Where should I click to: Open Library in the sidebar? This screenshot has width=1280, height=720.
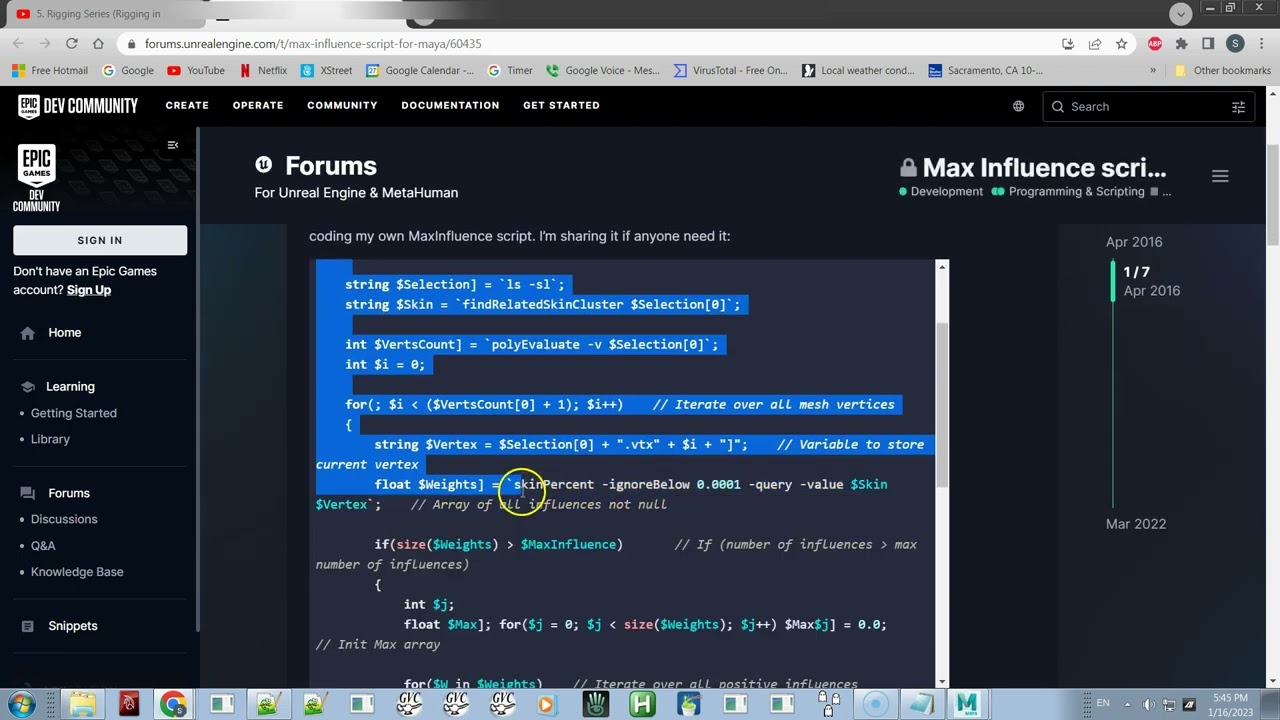tap(50, 439)
